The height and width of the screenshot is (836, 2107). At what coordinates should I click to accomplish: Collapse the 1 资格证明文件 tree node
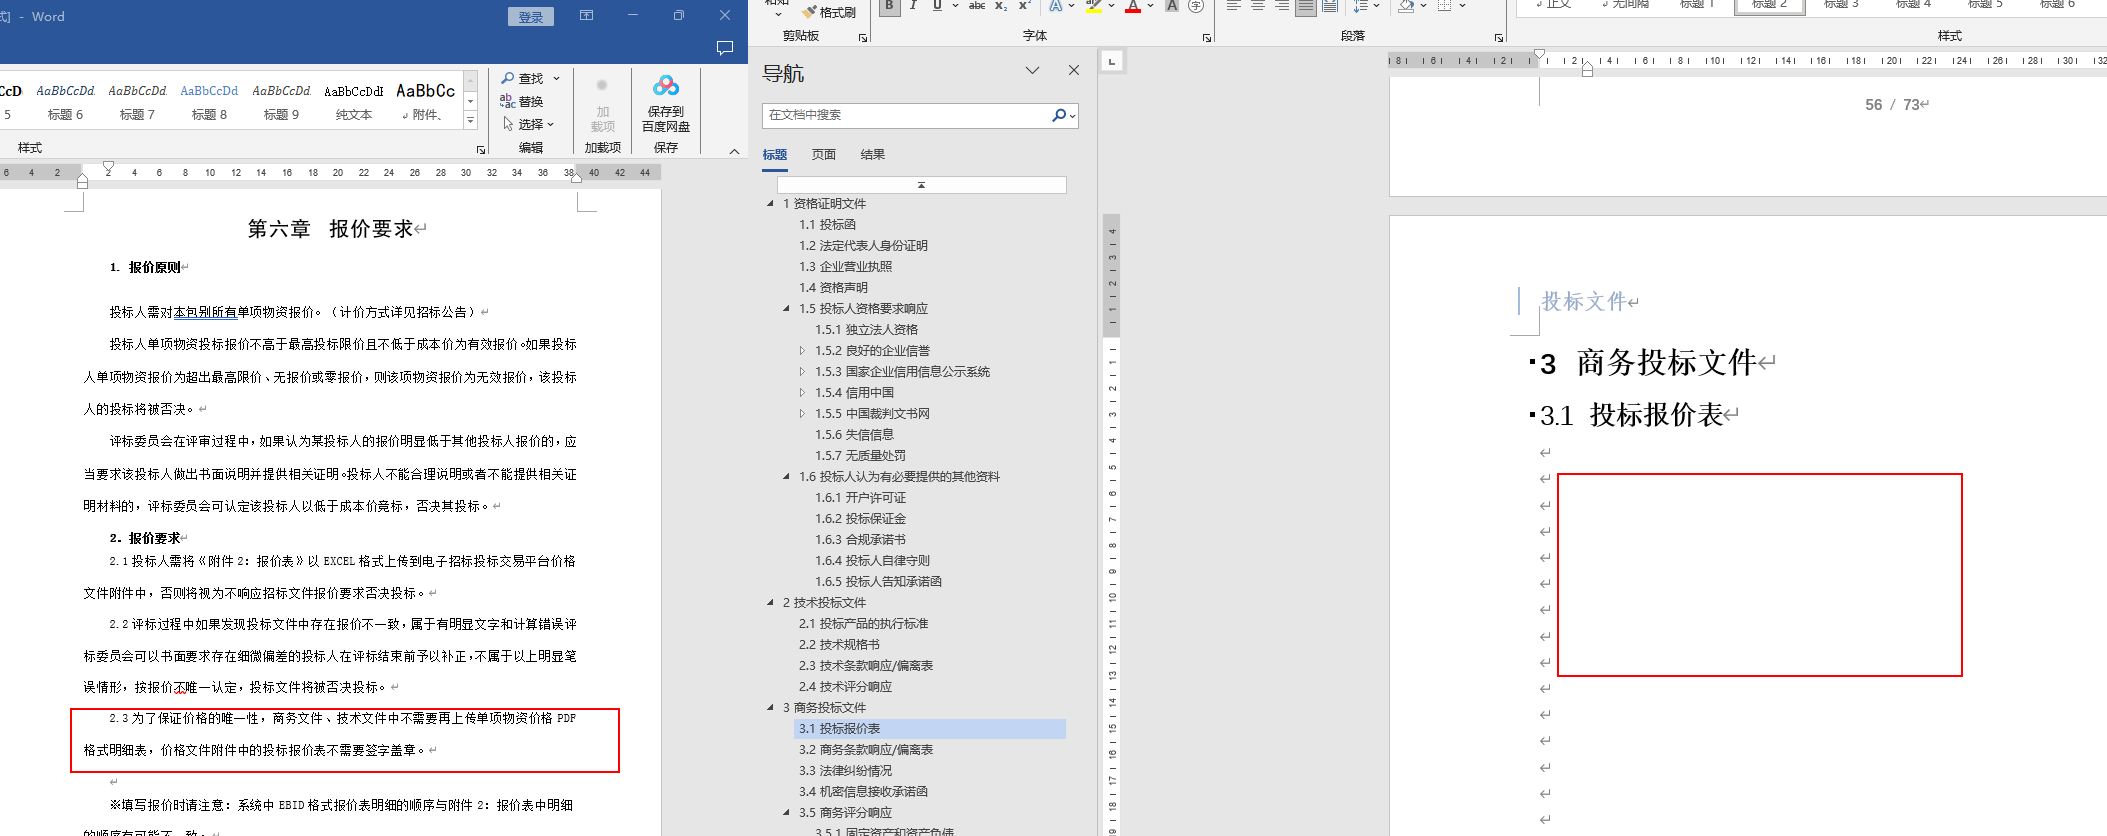(x=770, y=204)
